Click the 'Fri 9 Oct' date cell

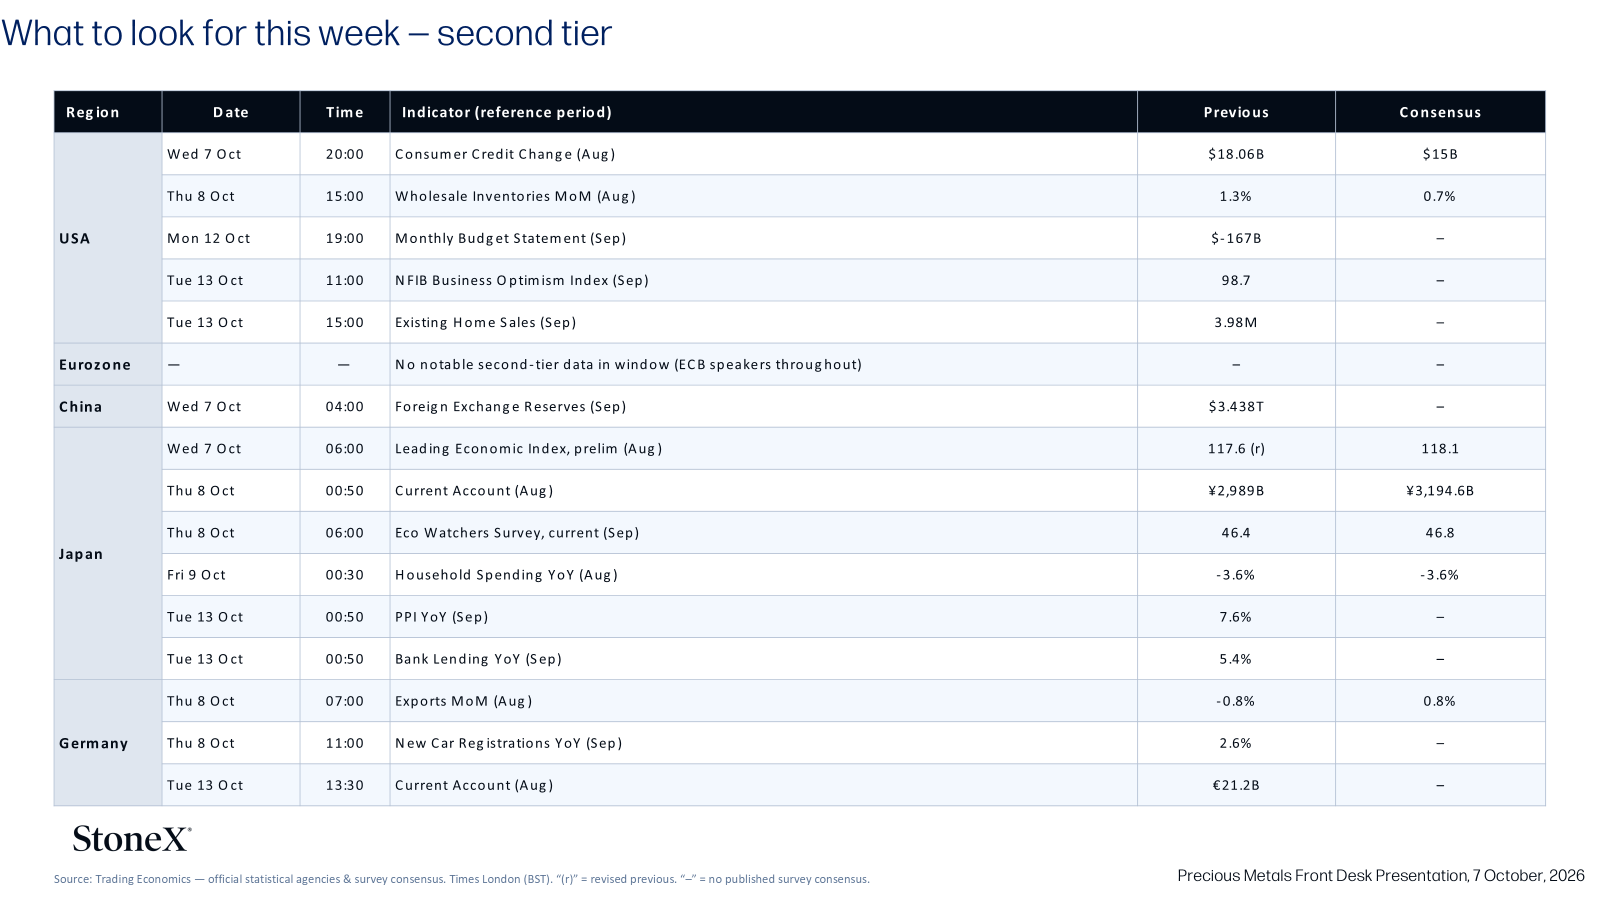click(231, 574)
